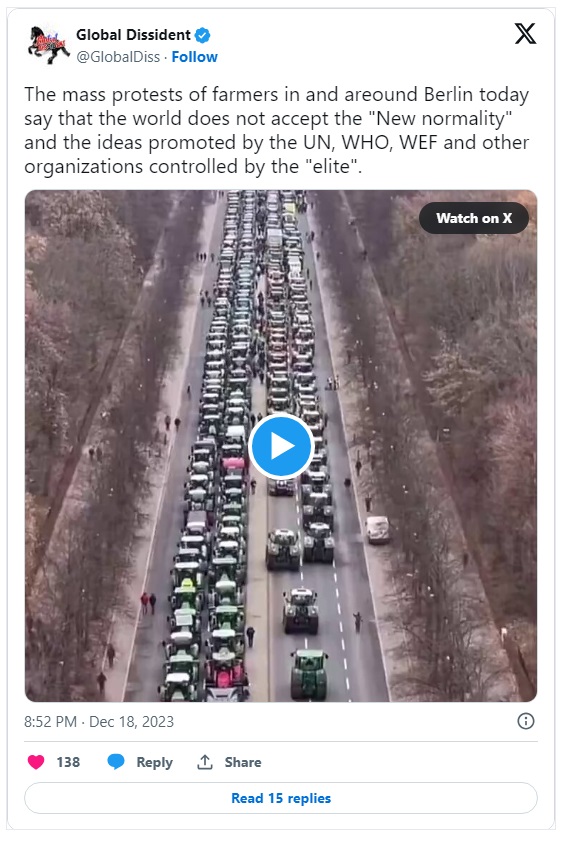Play the tractor protest video

pos(281,446)
